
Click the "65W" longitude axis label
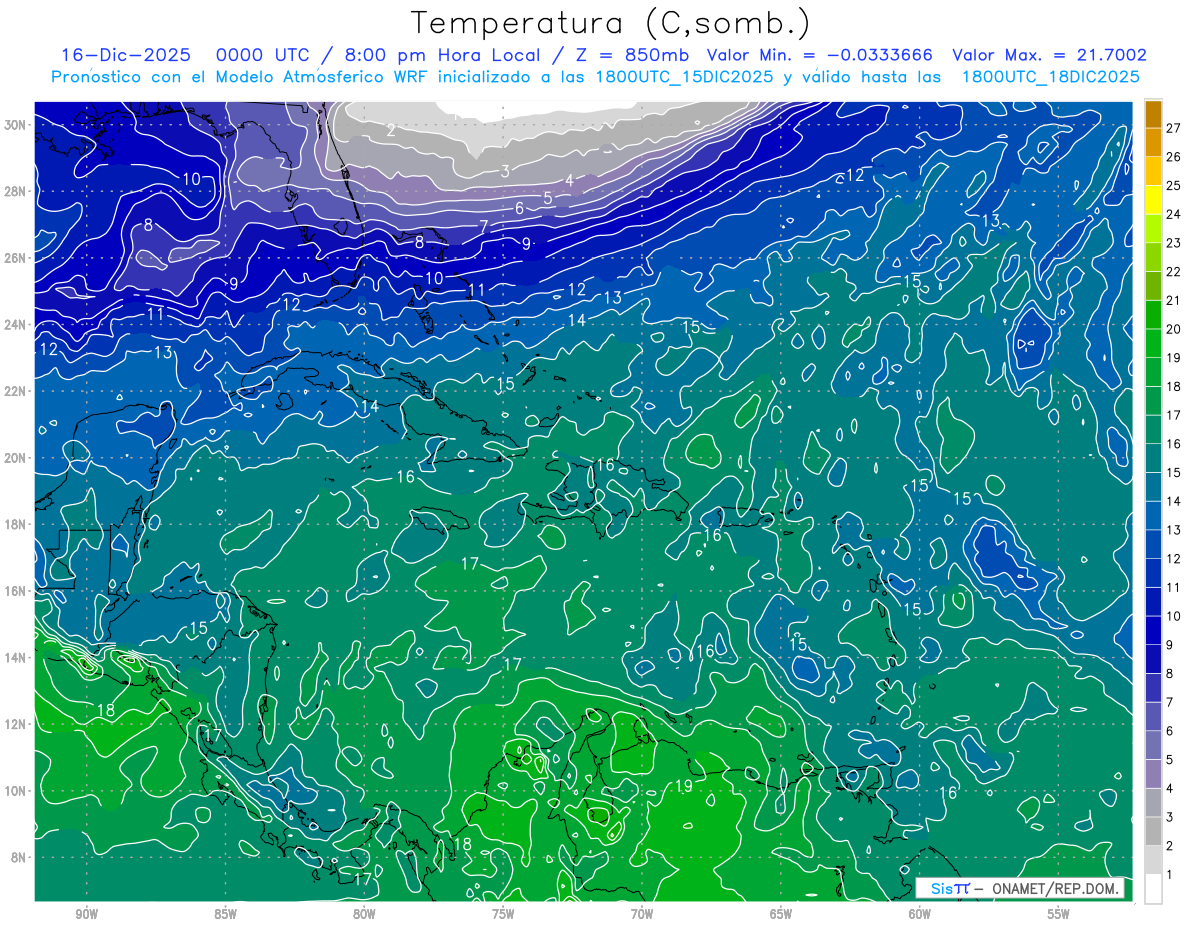tap(781, 914)
